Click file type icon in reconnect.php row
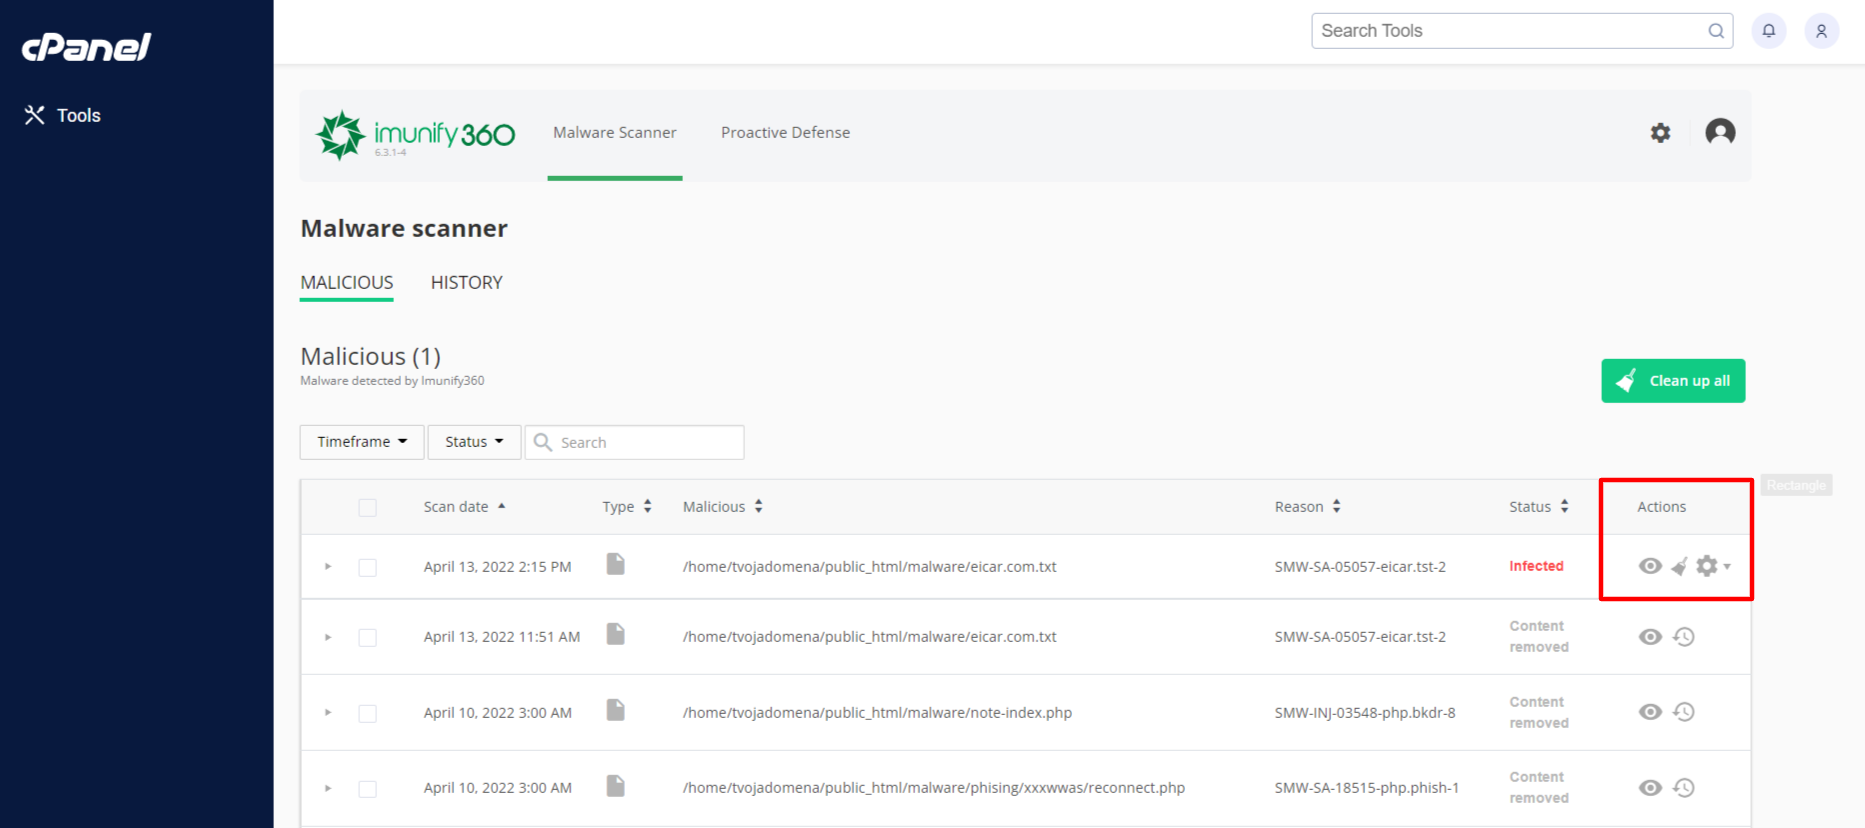Image resolution: width=1865 pixels, height=828 pixels. coord(616,786)
